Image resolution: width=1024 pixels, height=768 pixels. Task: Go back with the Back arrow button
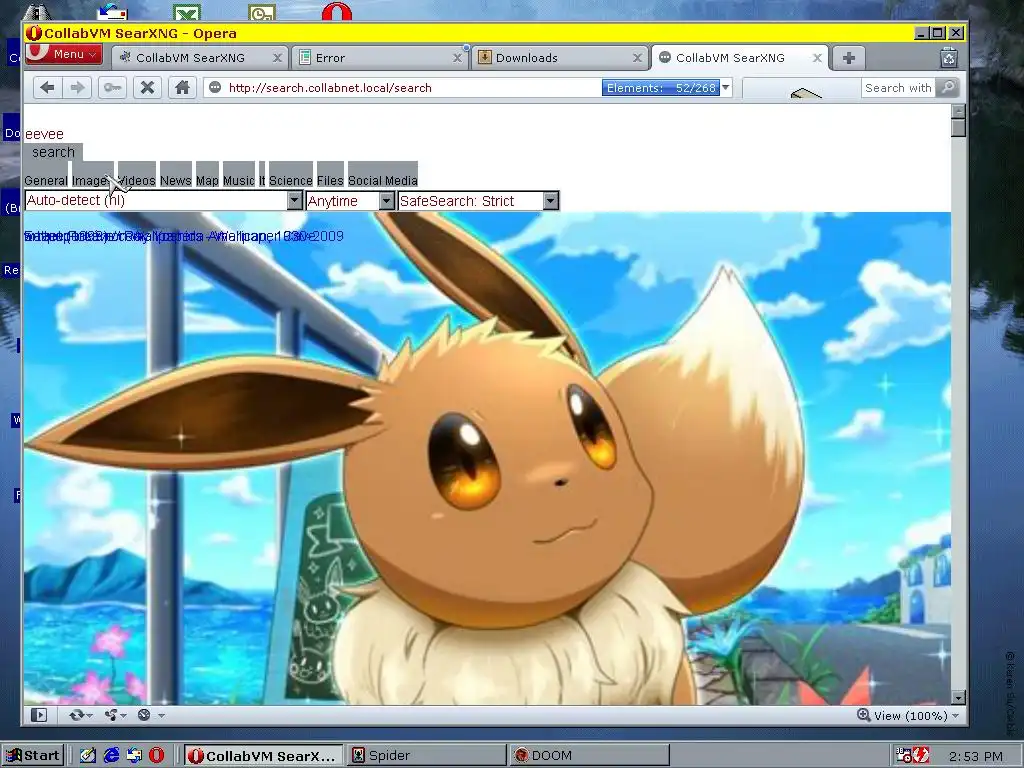tap(47, 88)
